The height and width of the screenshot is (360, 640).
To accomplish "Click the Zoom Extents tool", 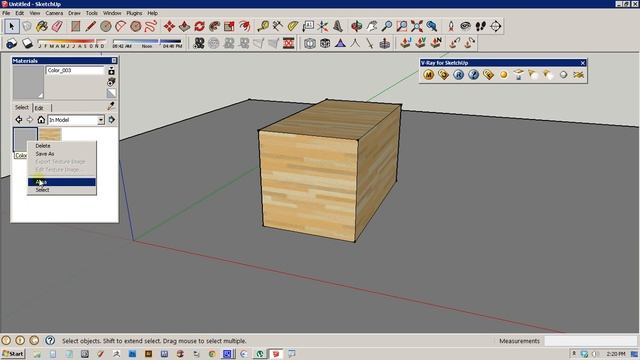I will pyautogui.click(x=417, y=27).
